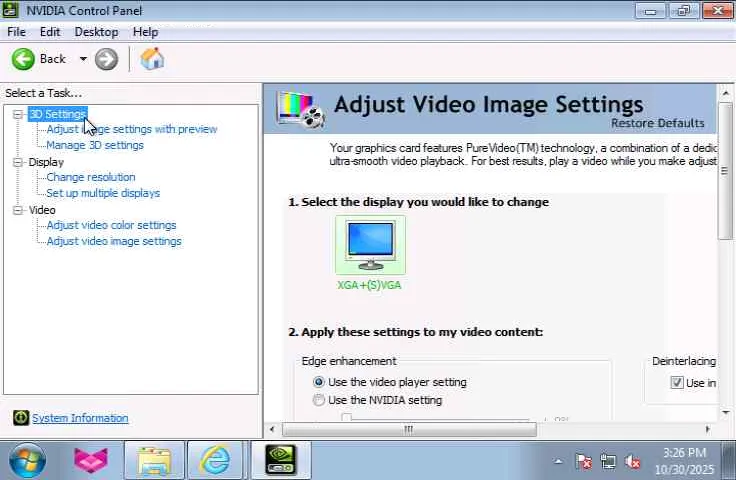Screen dimensions: 736x480
Task: Click the vertical scrollbar up arrow
Action: [x=725, y=93]
